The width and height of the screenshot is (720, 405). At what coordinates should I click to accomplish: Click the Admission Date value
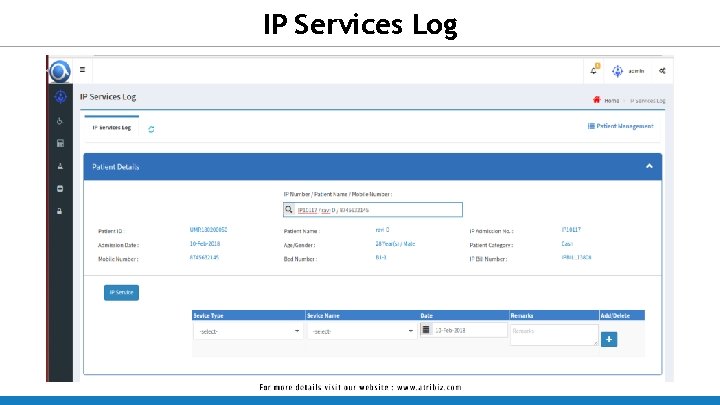point(205,244)
